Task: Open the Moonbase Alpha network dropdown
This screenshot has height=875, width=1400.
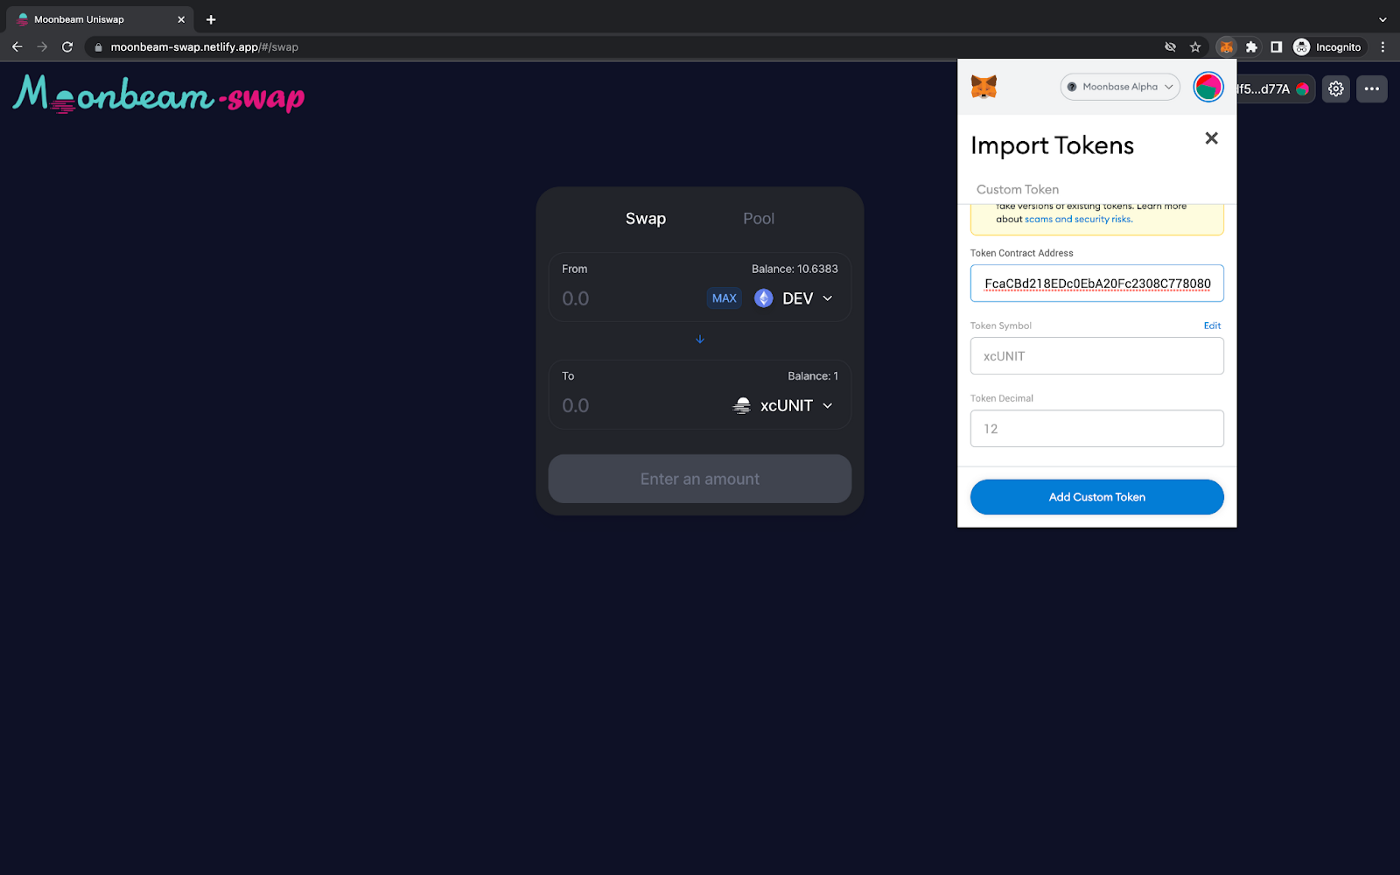Action: [1120, 87]
